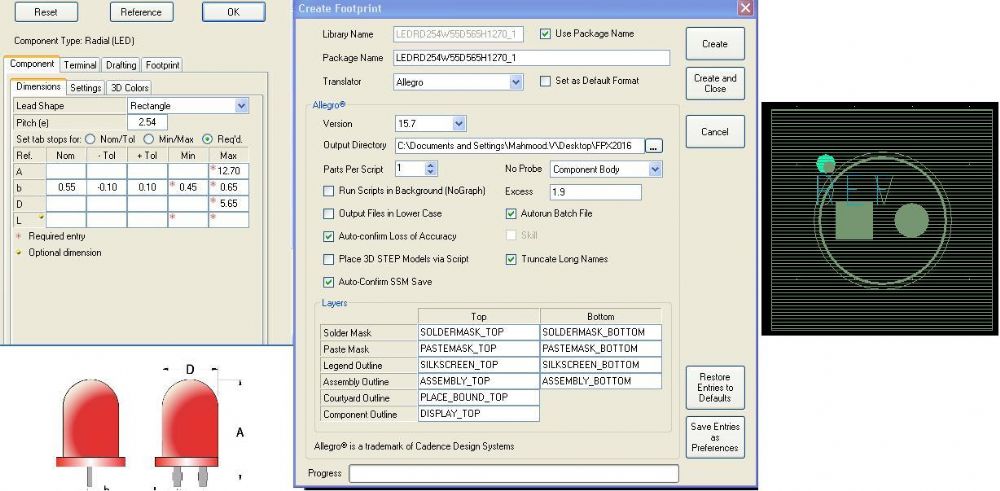Click the pin 1 marker dot in preview

pos(825,163)
